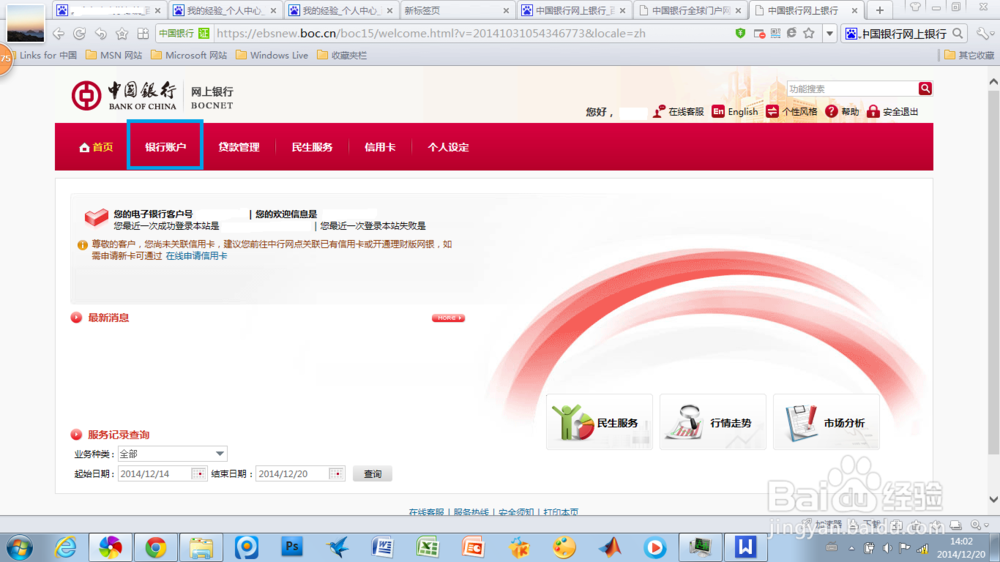The height and width of the screenshot is (562, 1000).
Task: Open the Windows Start menu
Action: point(19,548)
